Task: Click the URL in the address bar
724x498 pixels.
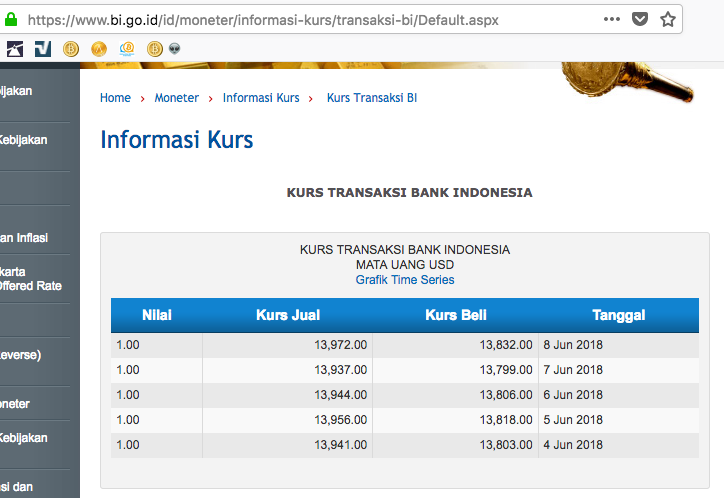Action: pyautogui.click(x=263, y=20)
